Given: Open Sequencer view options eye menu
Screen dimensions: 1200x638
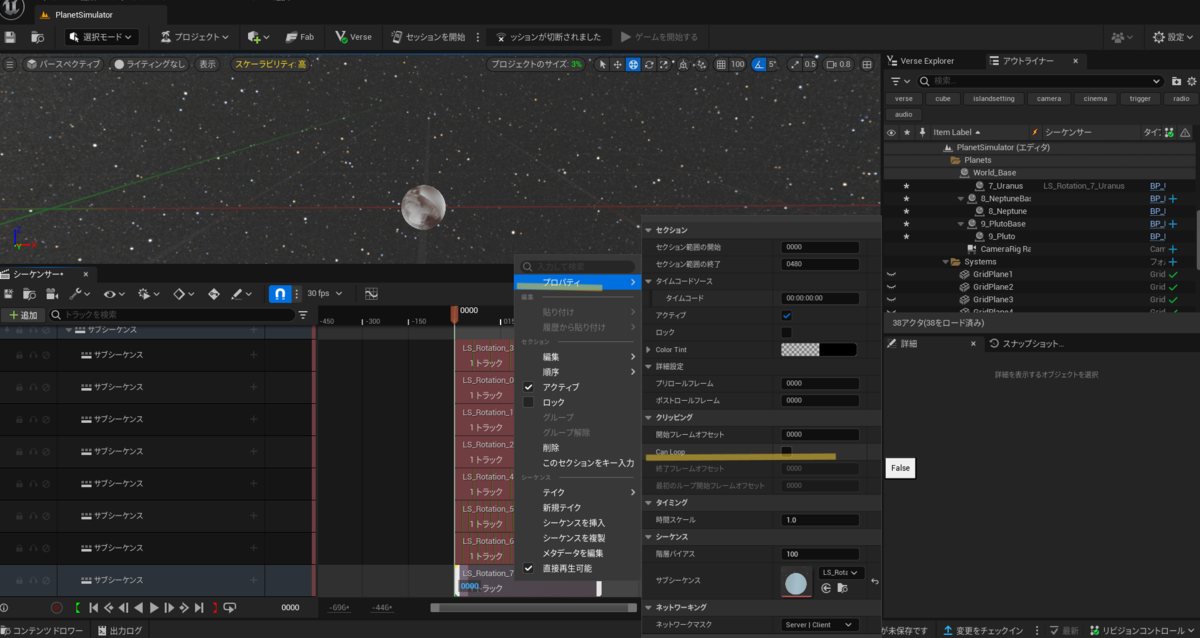Looking at the screenshot, I should (x=113, y=294).
